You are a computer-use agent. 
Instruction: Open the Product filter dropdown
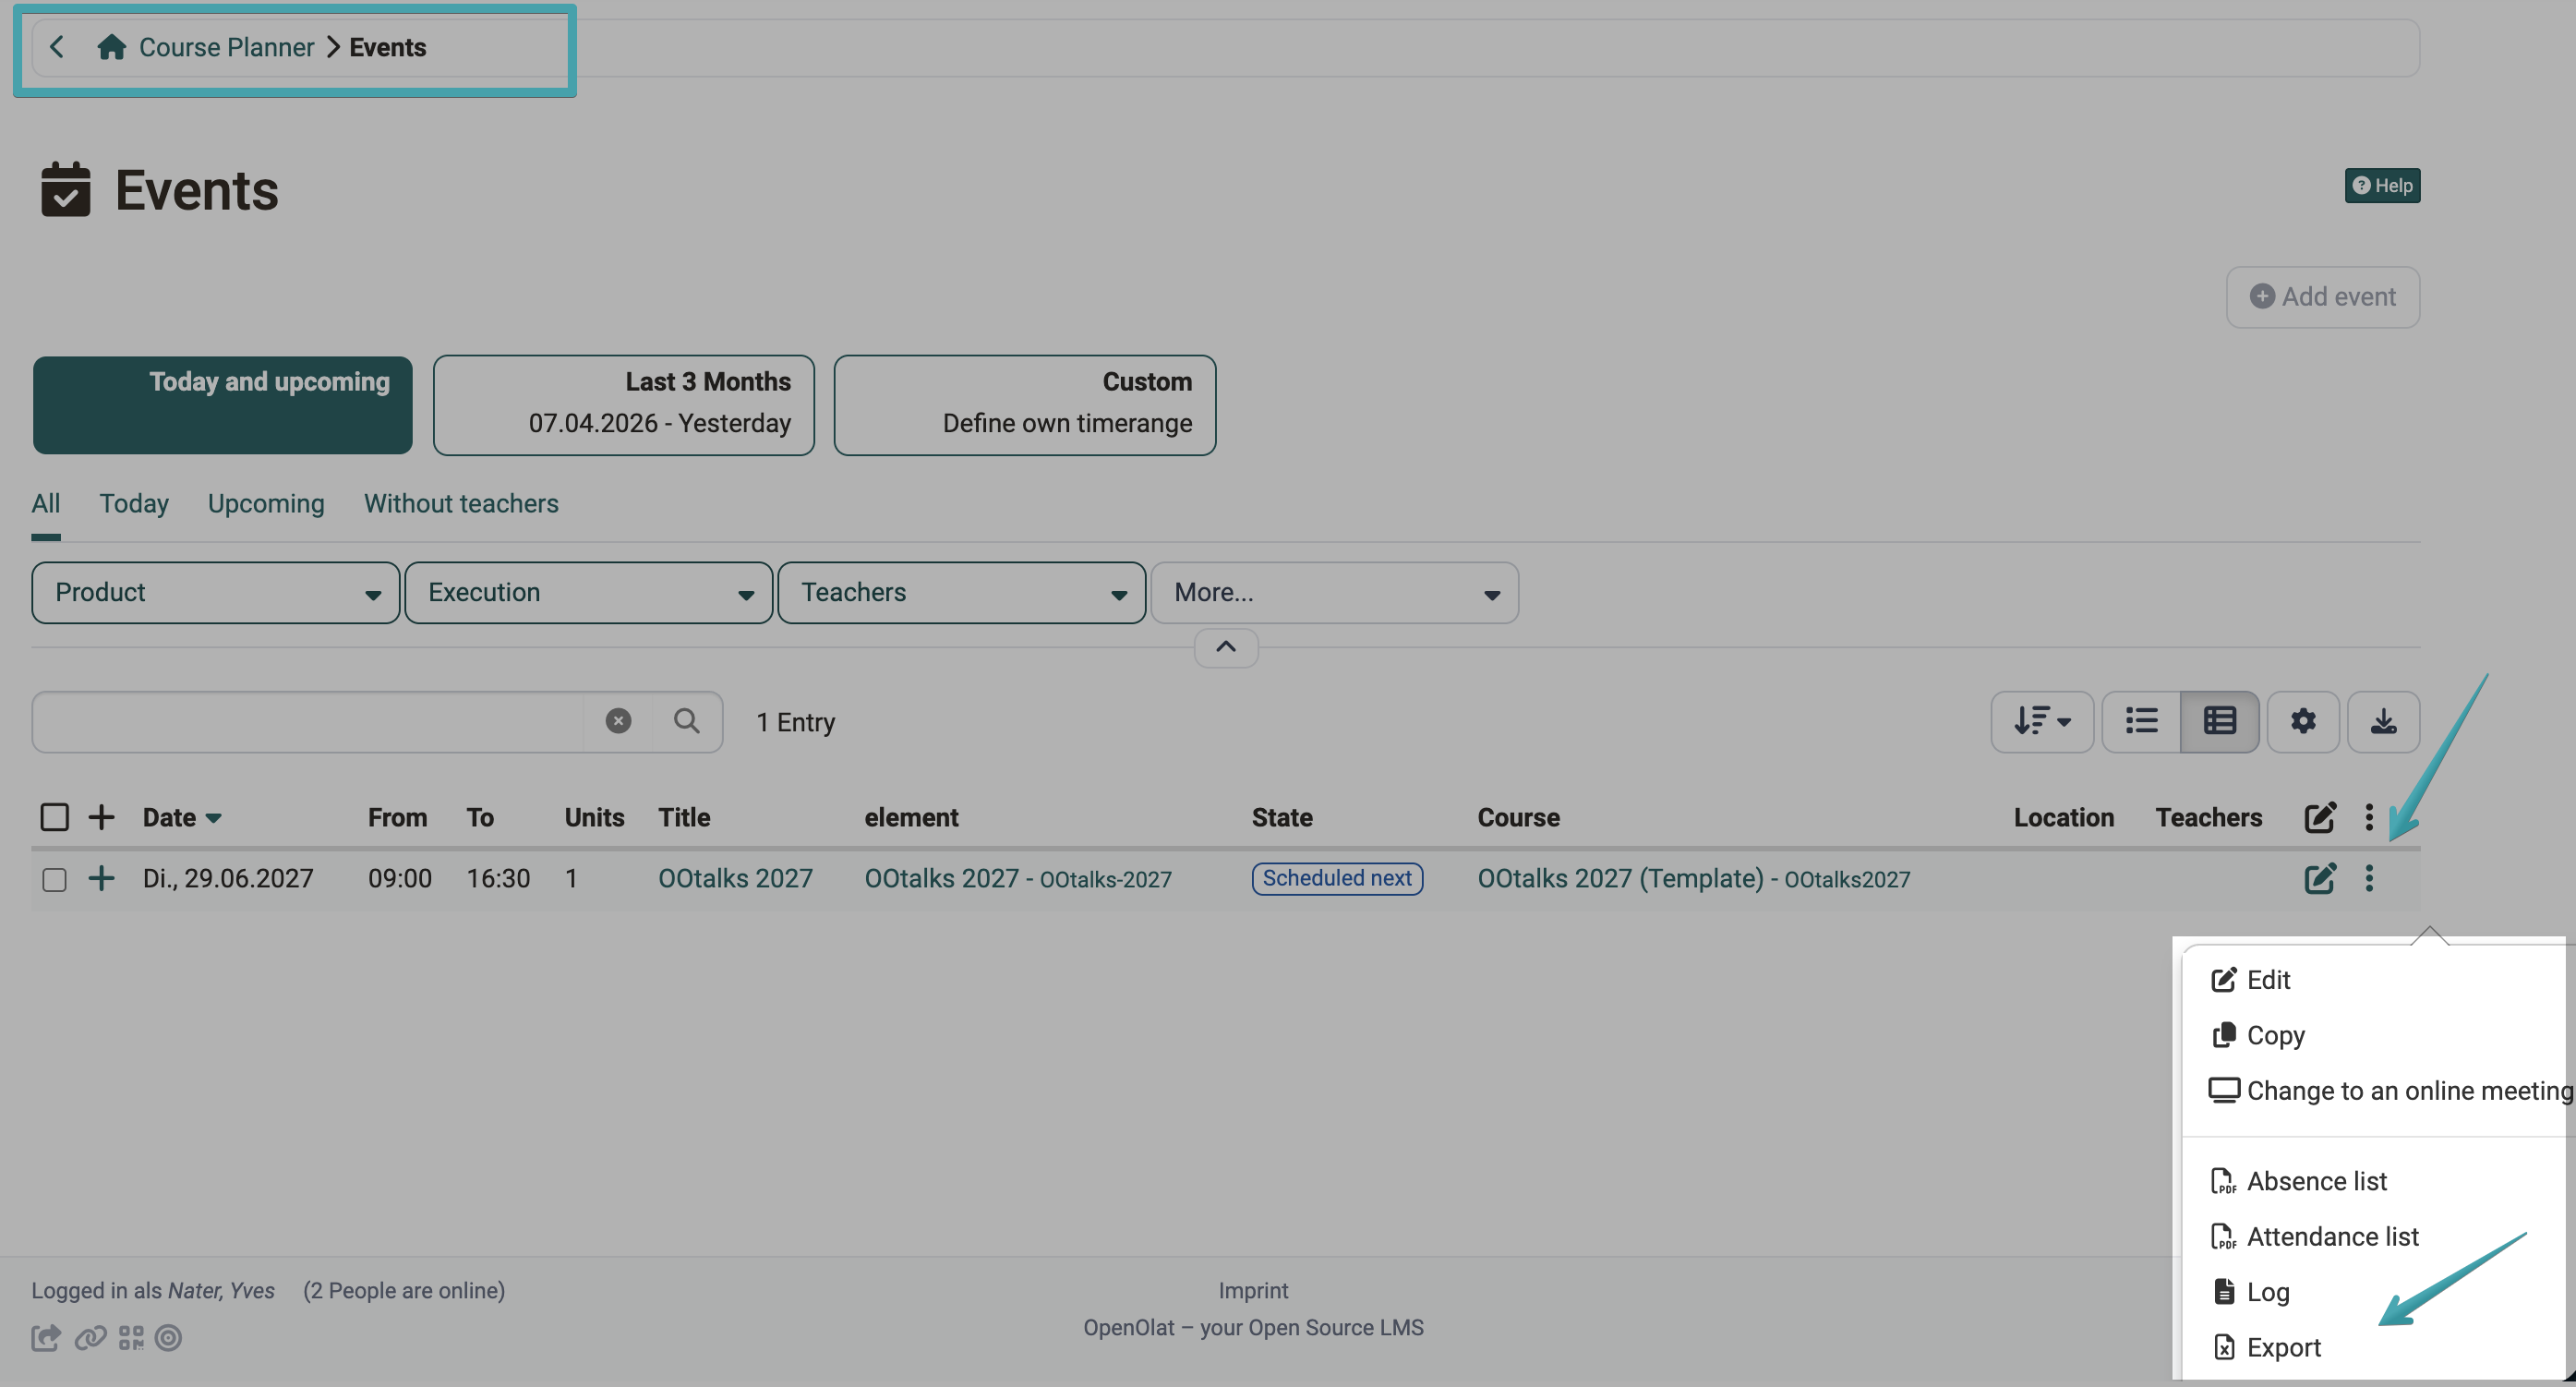click(216, 592)
